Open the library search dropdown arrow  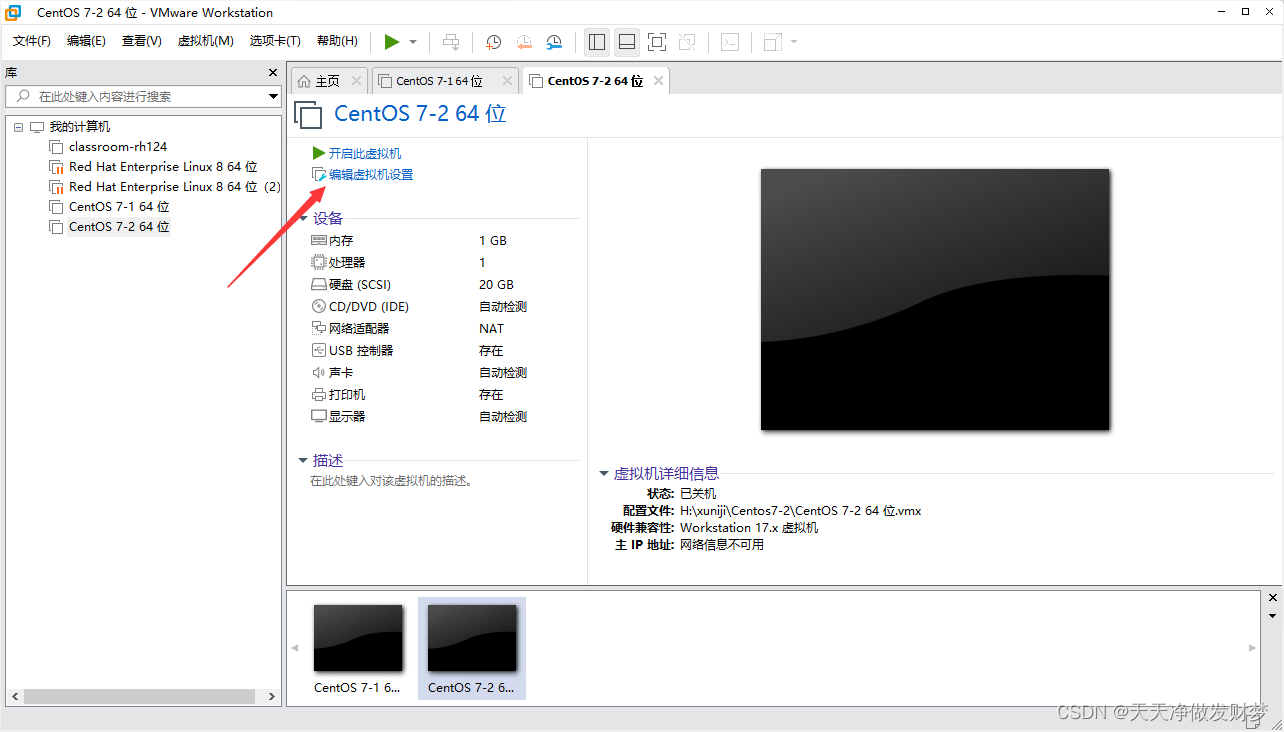(274, 96)
